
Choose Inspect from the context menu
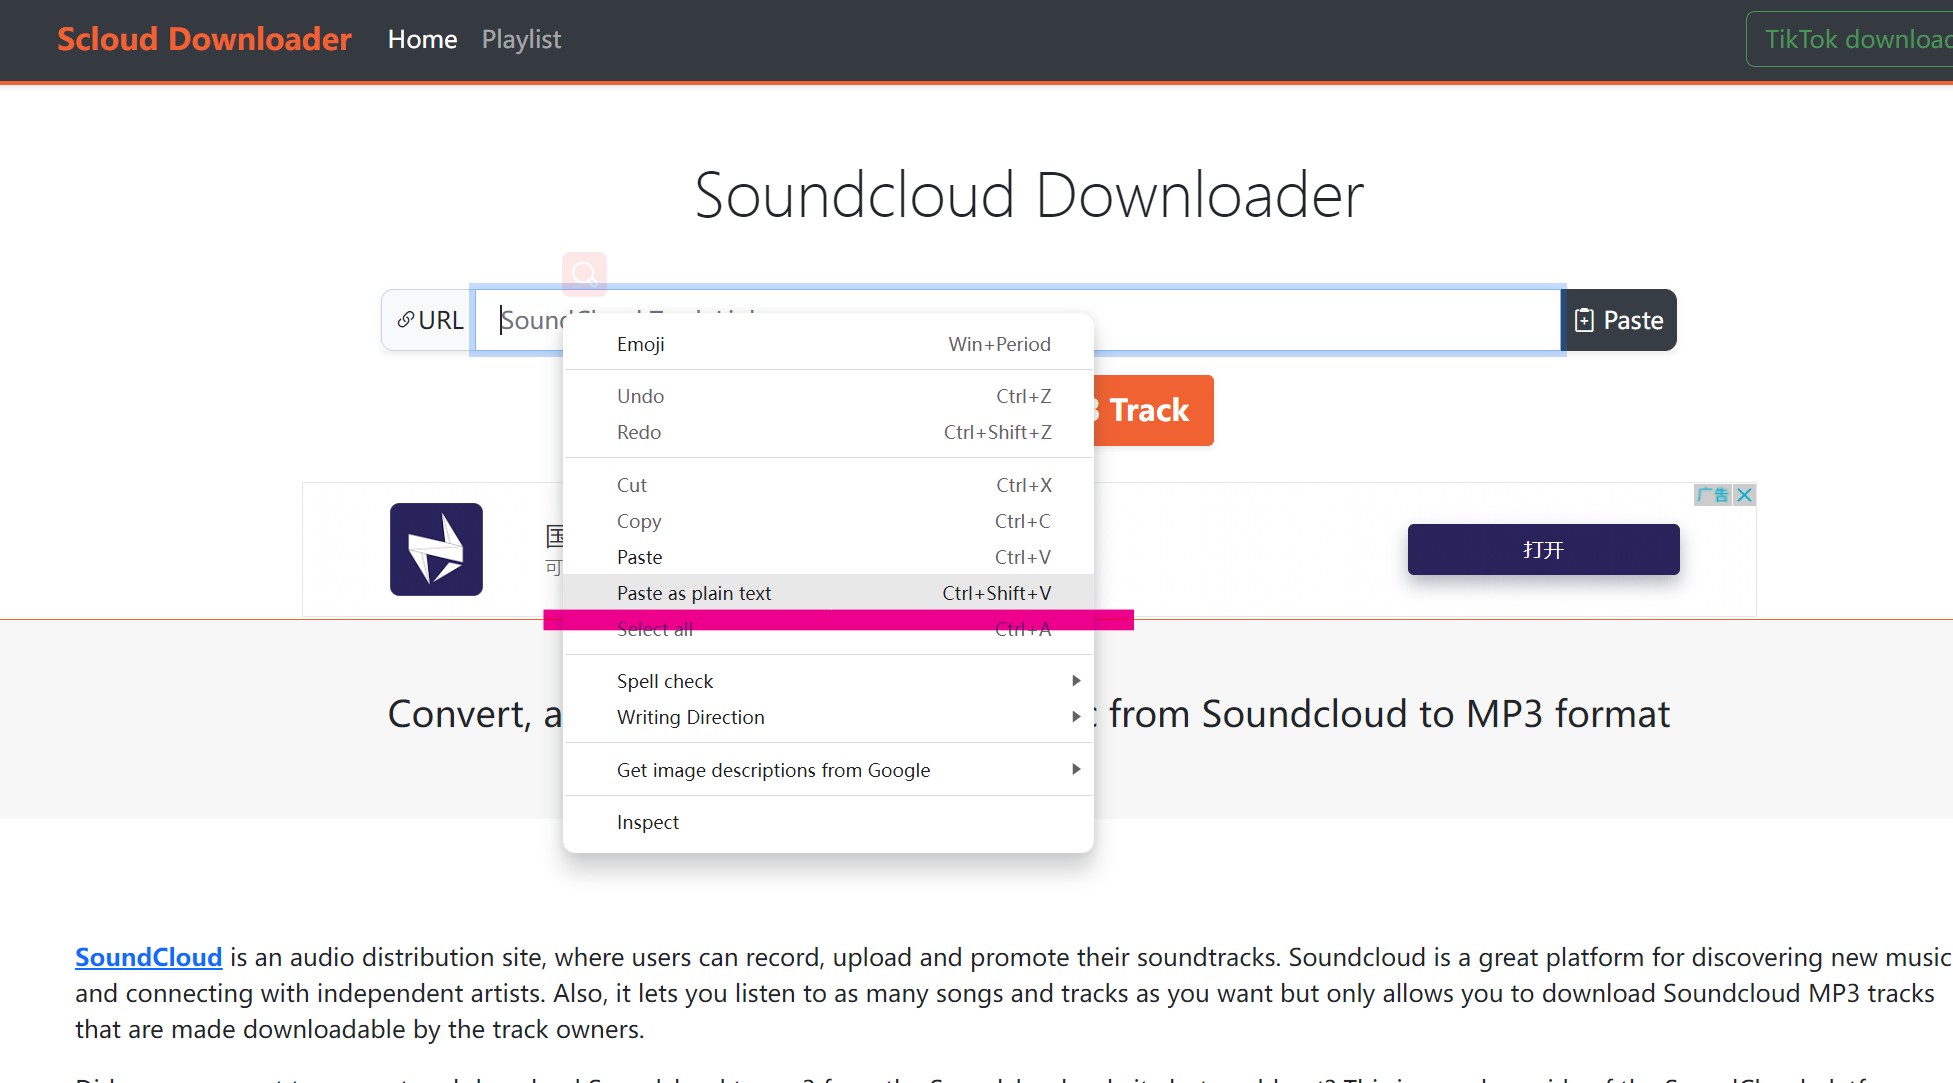(x=828, y=822)
